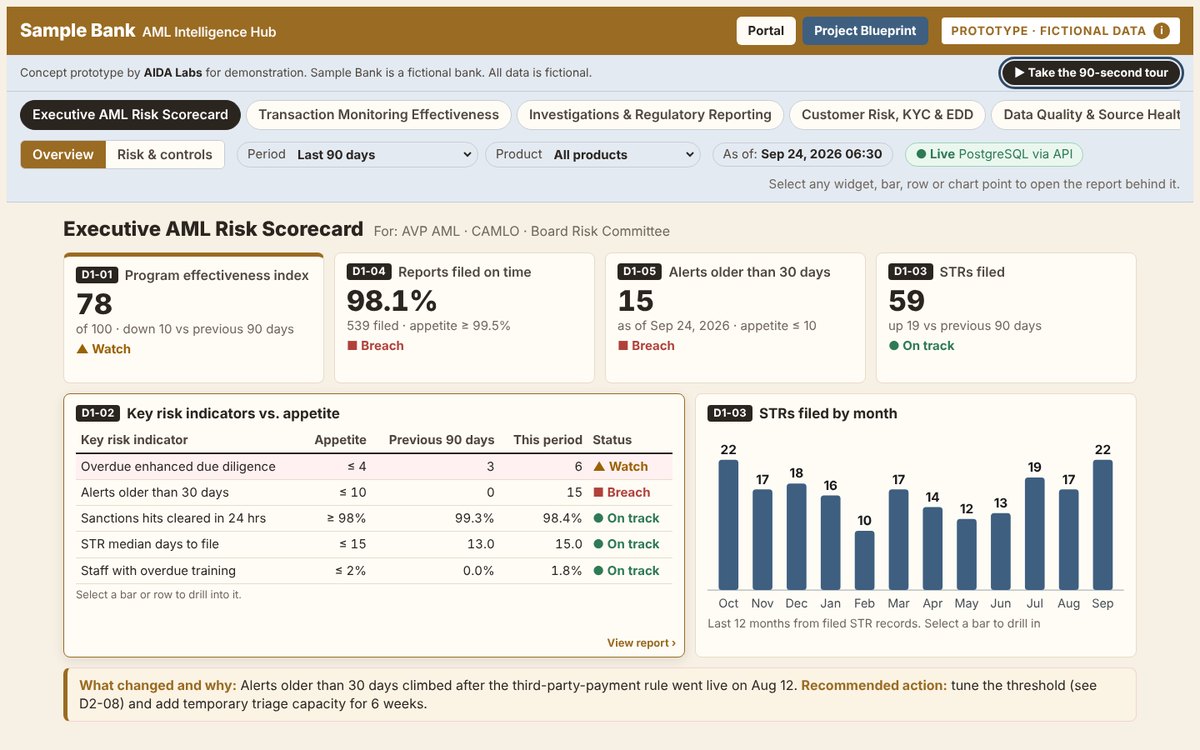Image resolution: width=1200 pixels, height=750 pixels.
Task: Click the Live PostgreSQL via API status badge
Action: (x=993, y=155)
